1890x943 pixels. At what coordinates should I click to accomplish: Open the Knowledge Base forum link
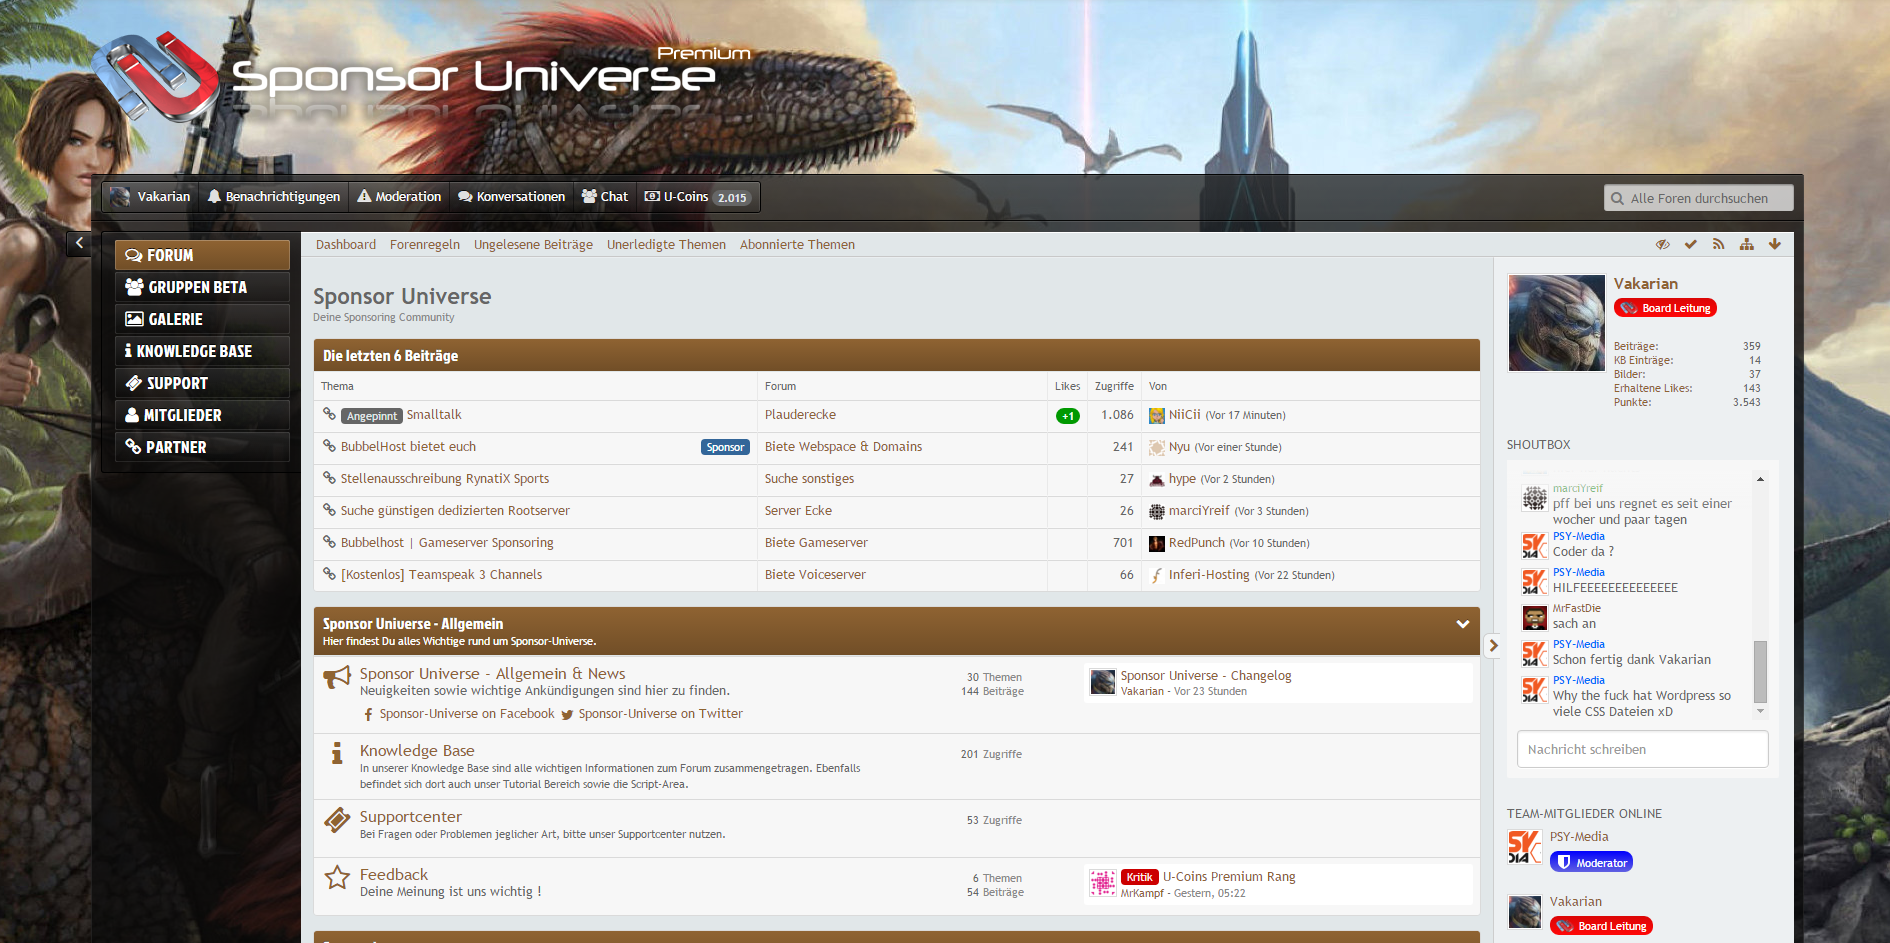[417, 751]
